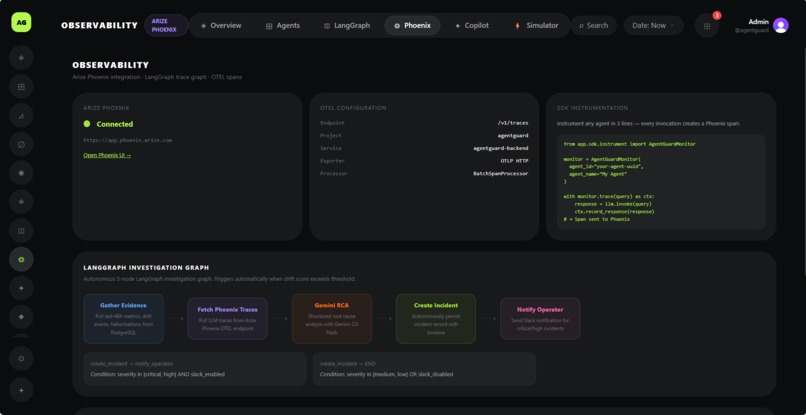Click the LANGGRAPH INVESTIGATION GRAPH heading
This screenshot has height=415, width=806.
click(x=146, y=268)
